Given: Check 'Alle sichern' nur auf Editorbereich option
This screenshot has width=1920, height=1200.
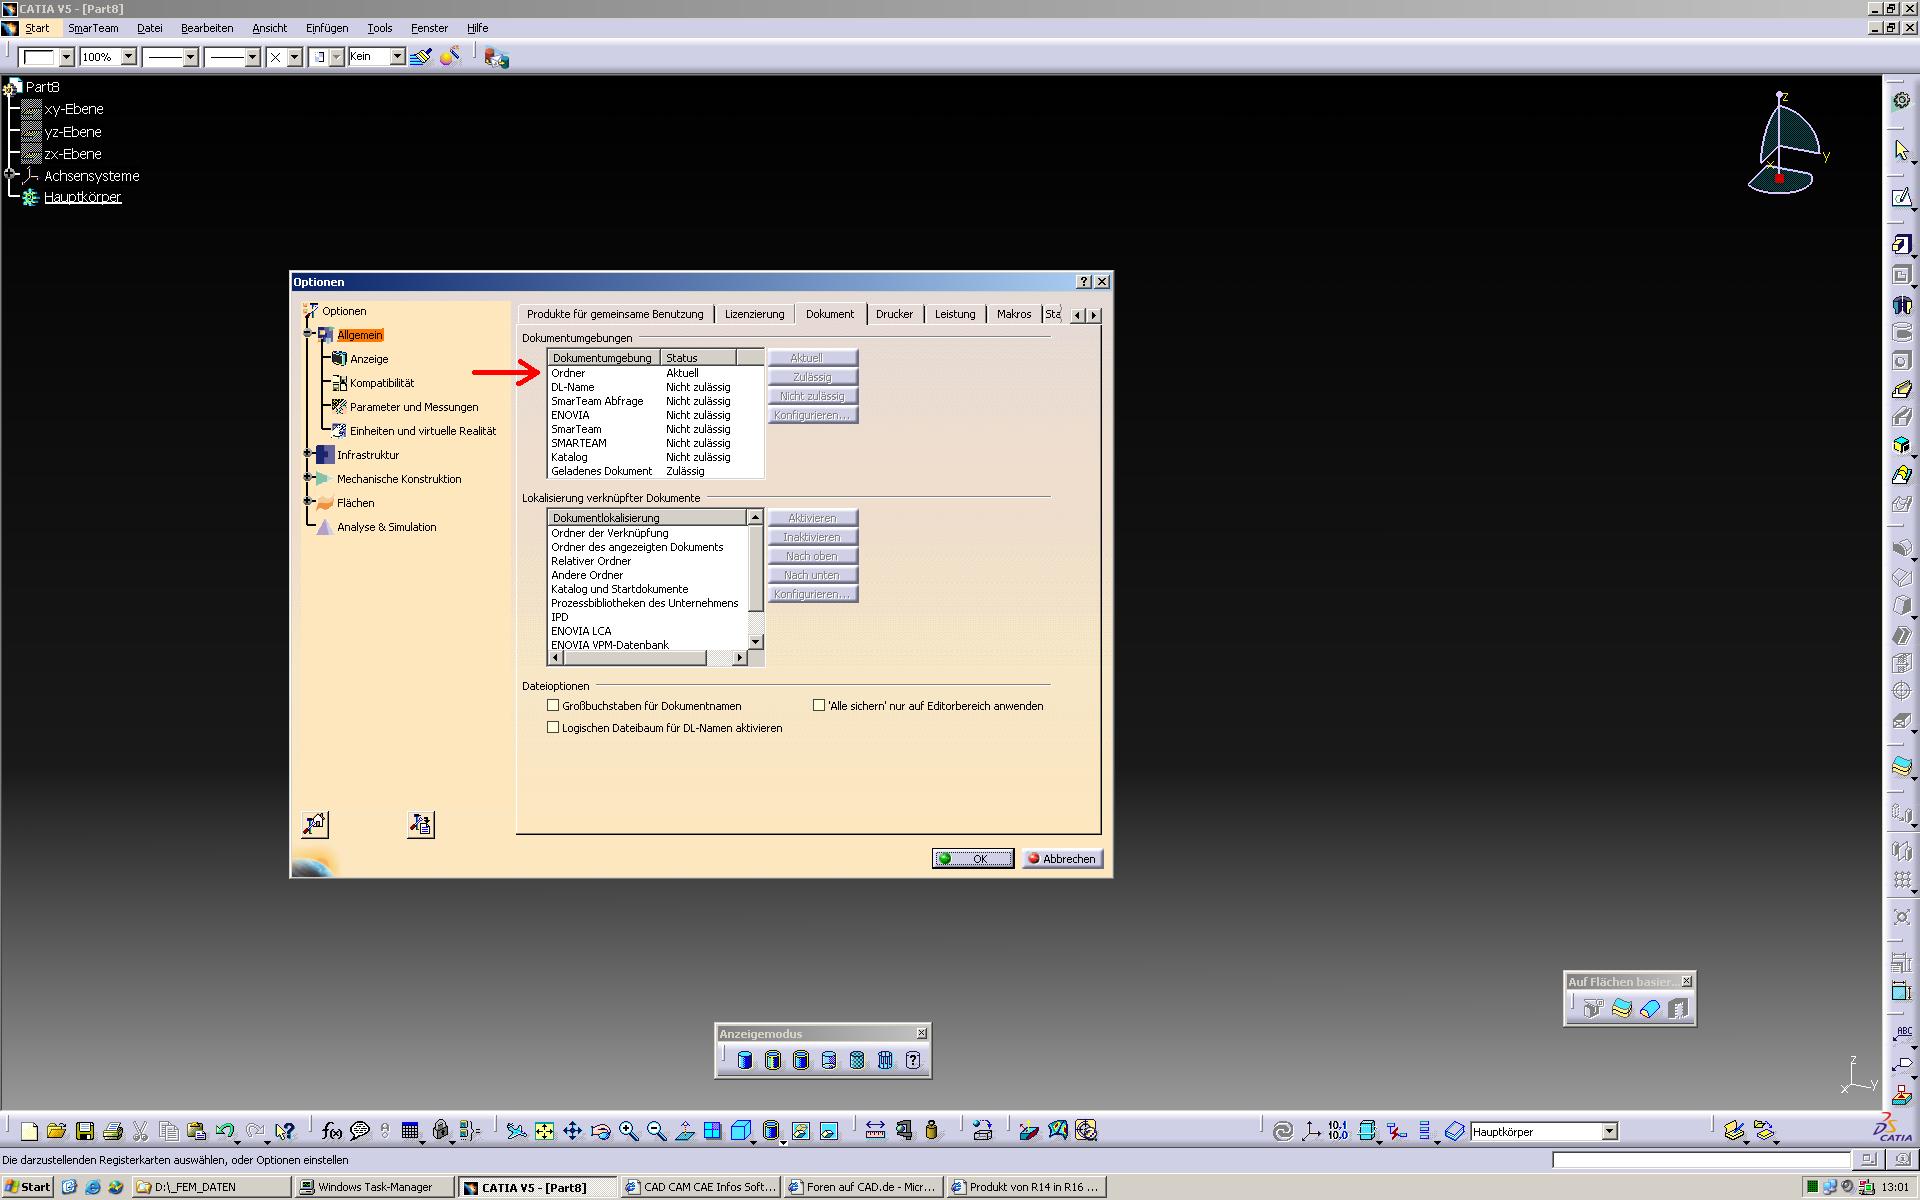Looking at the screenshot, I should click(819, 705).
